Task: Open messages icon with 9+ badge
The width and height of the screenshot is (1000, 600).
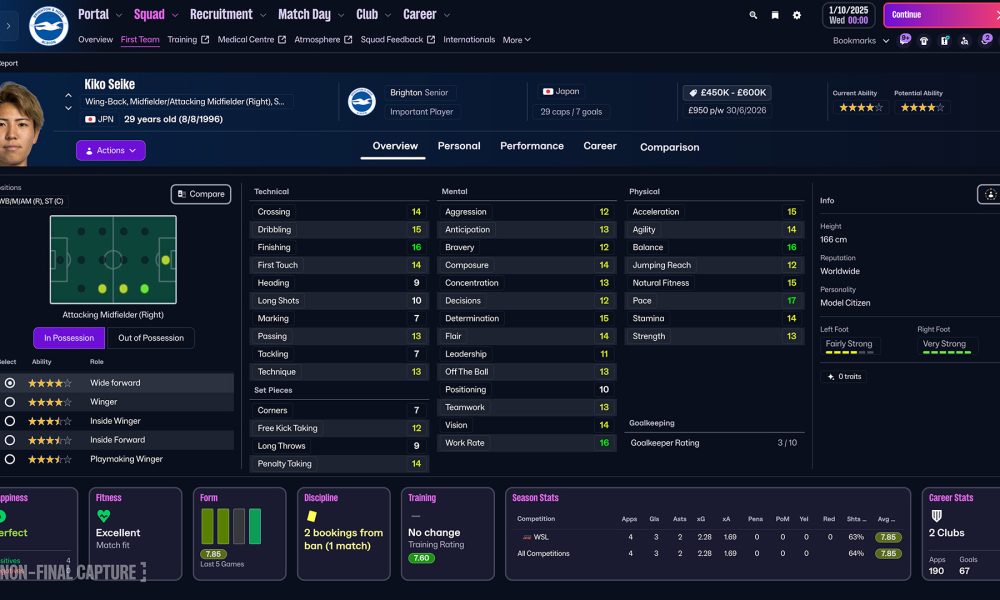Action: tap(905, 40)
